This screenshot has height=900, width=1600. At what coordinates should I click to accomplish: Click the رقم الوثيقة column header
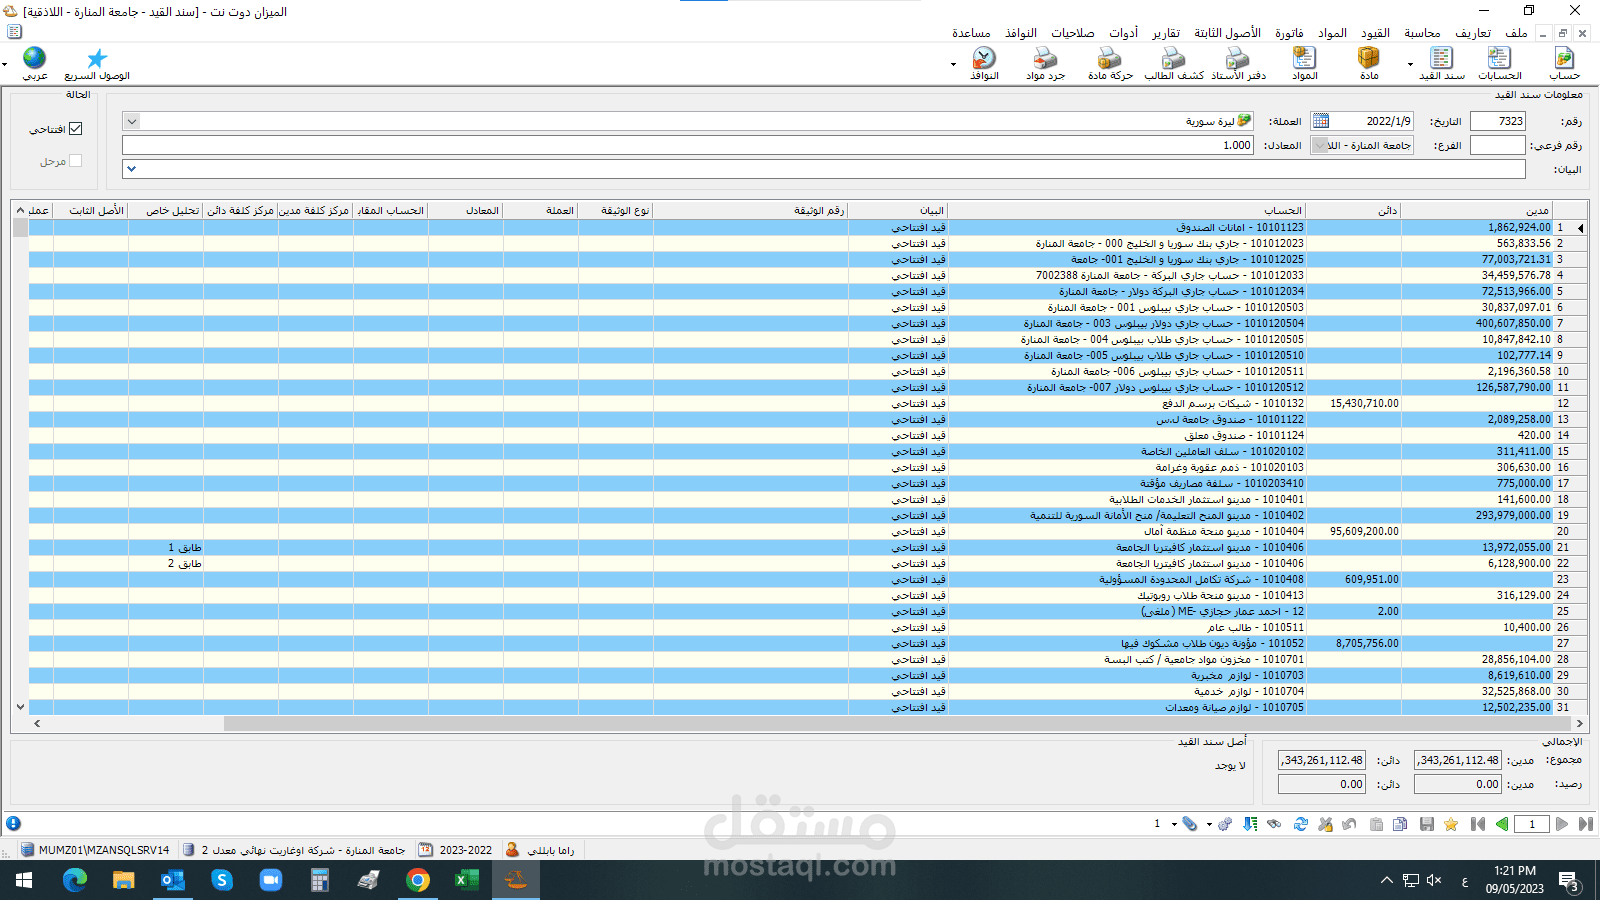tap(750, 210)
